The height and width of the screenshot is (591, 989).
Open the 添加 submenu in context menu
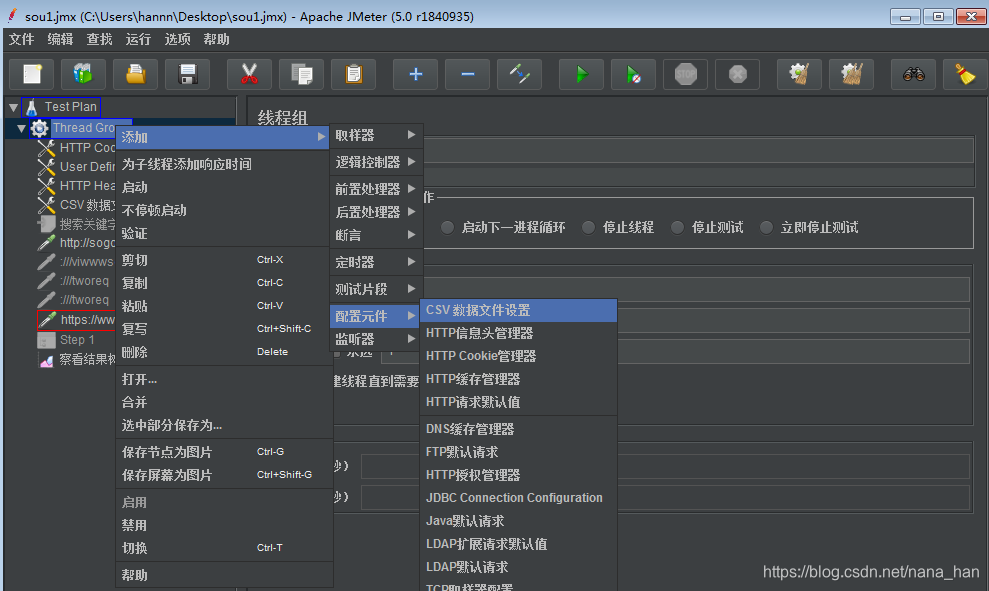(x=223, y=137)
